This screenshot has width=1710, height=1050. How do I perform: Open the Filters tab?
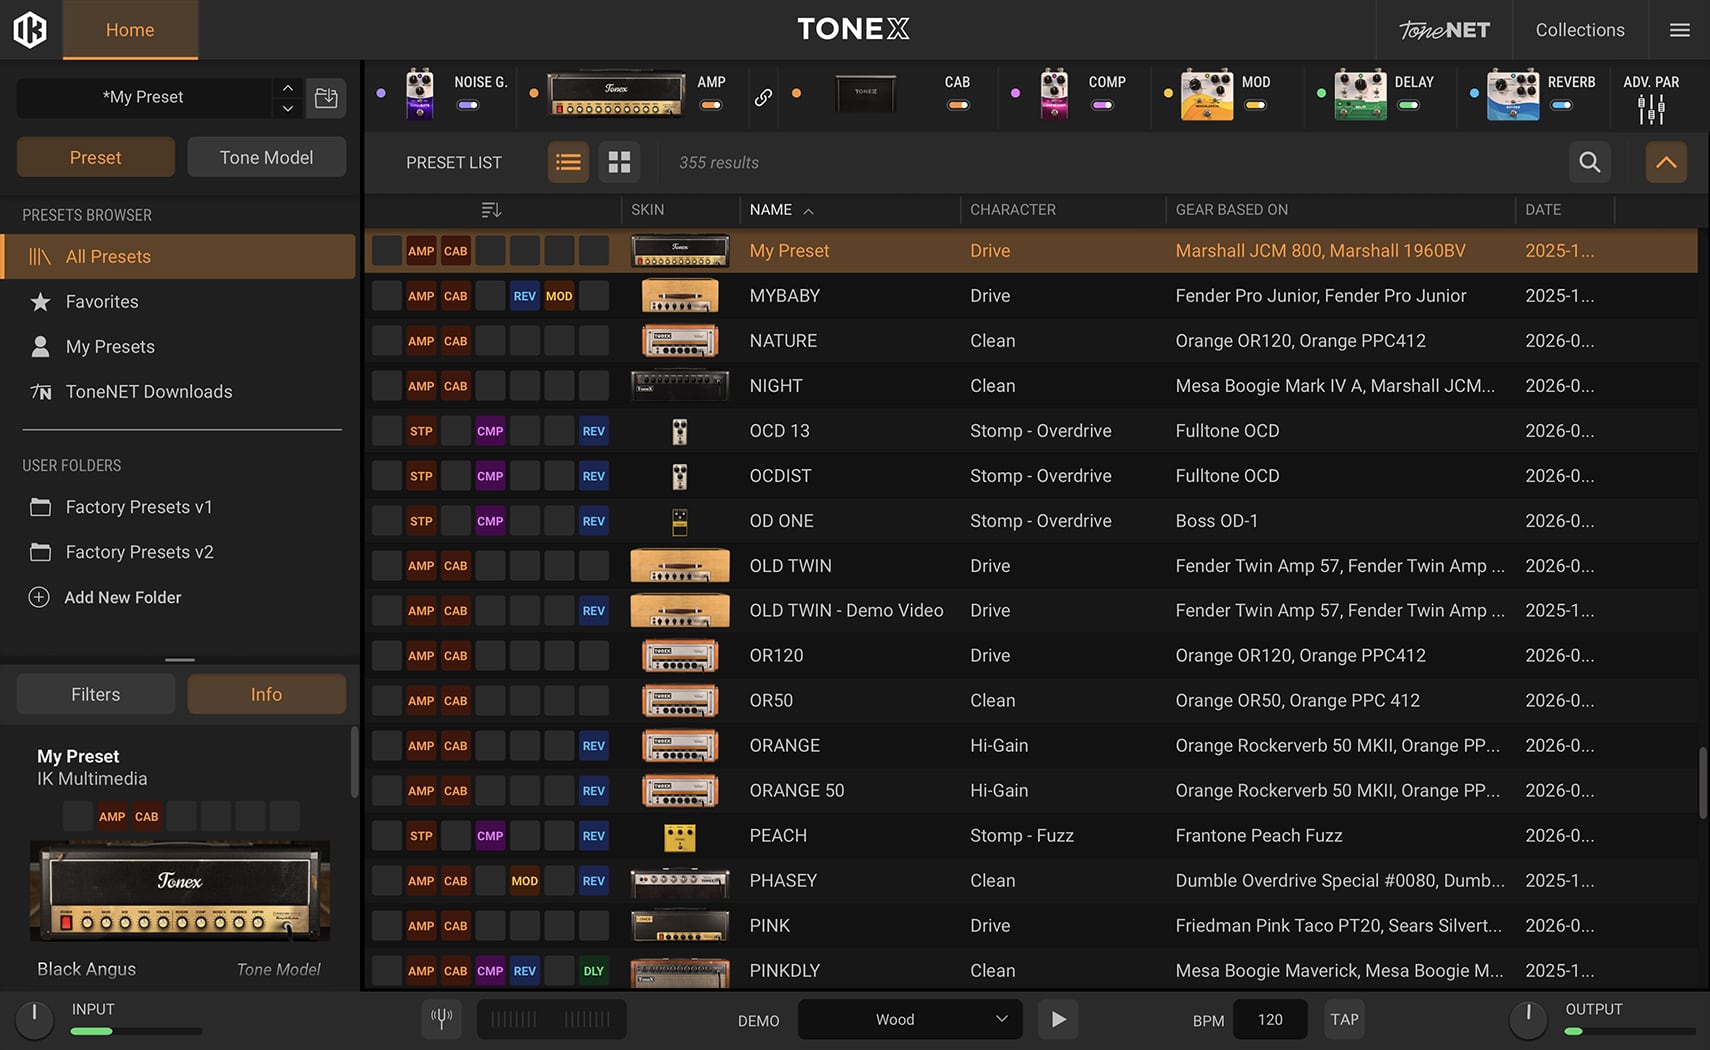click(96, 694)
